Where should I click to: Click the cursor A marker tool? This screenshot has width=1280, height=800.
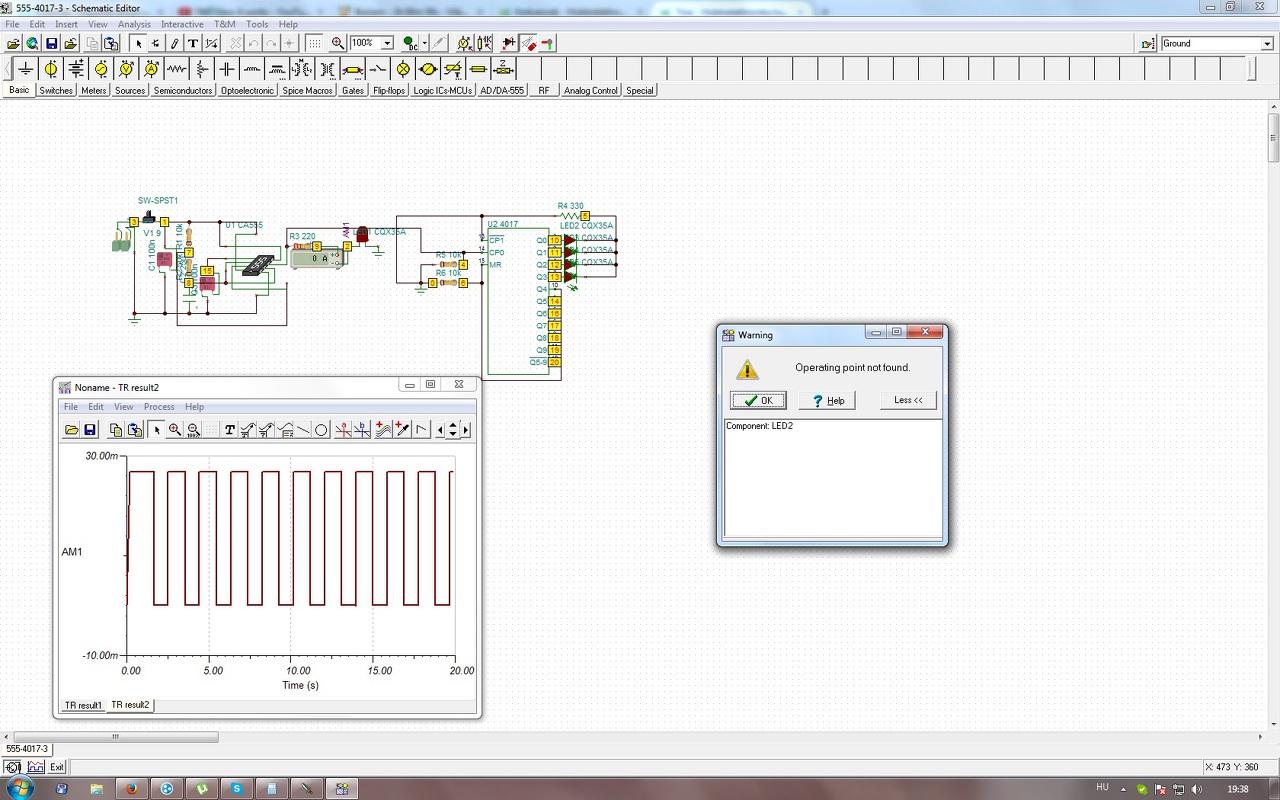[343, 430]
